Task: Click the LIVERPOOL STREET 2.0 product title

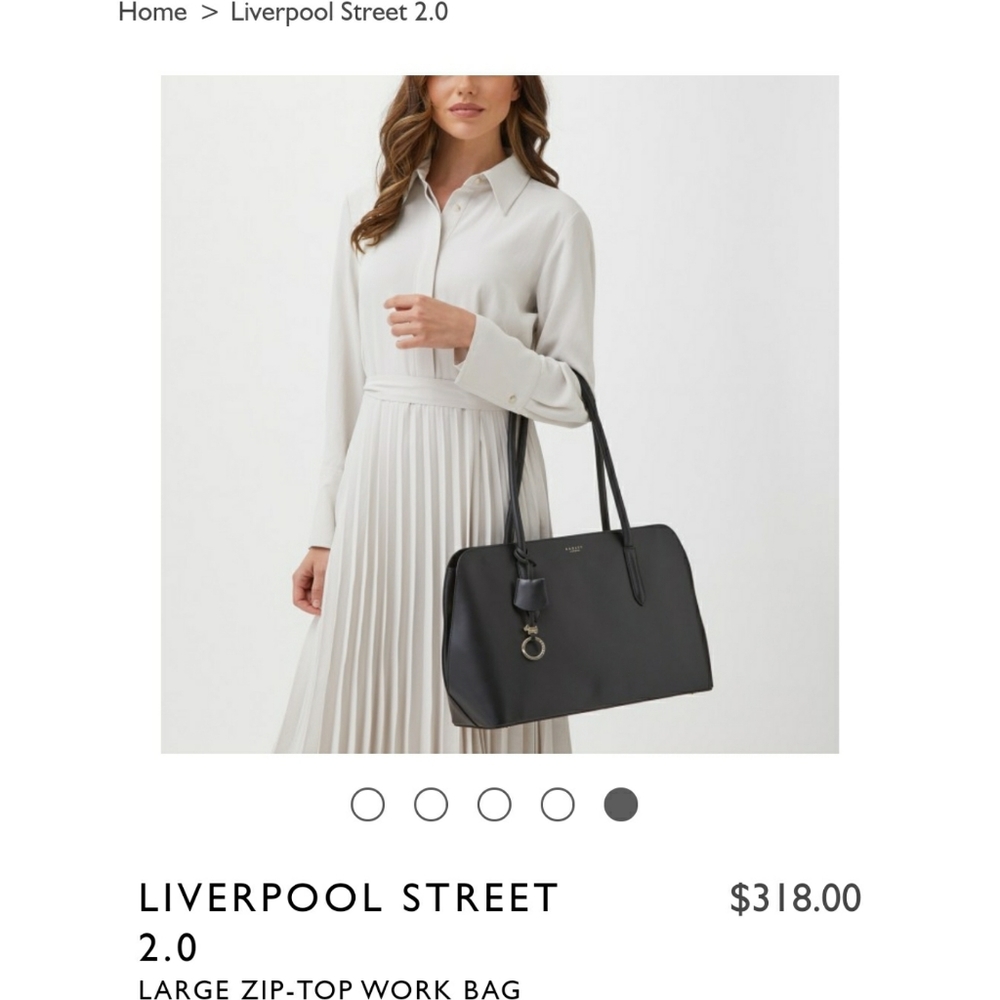Action: [349, 922]
